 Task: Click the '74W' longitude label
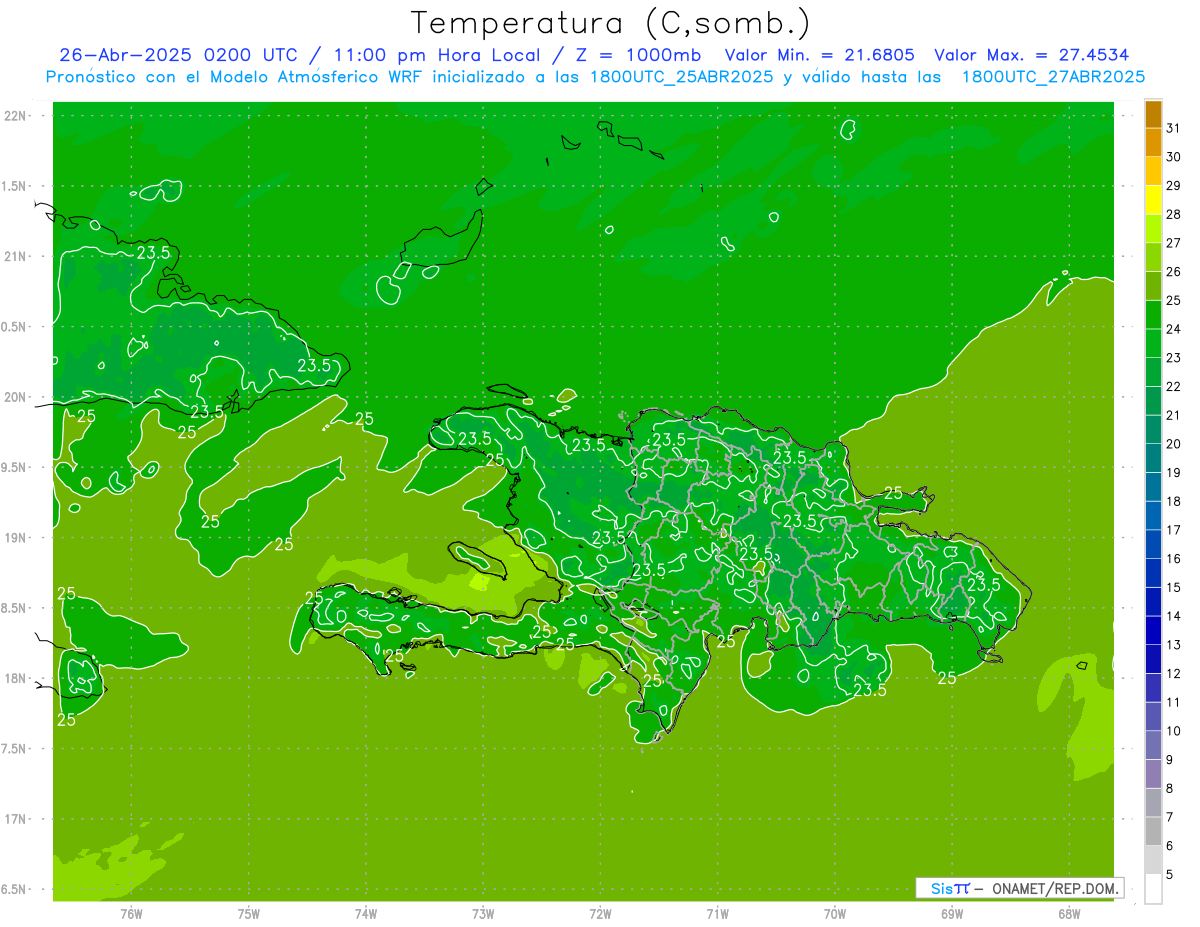[366, 914]
